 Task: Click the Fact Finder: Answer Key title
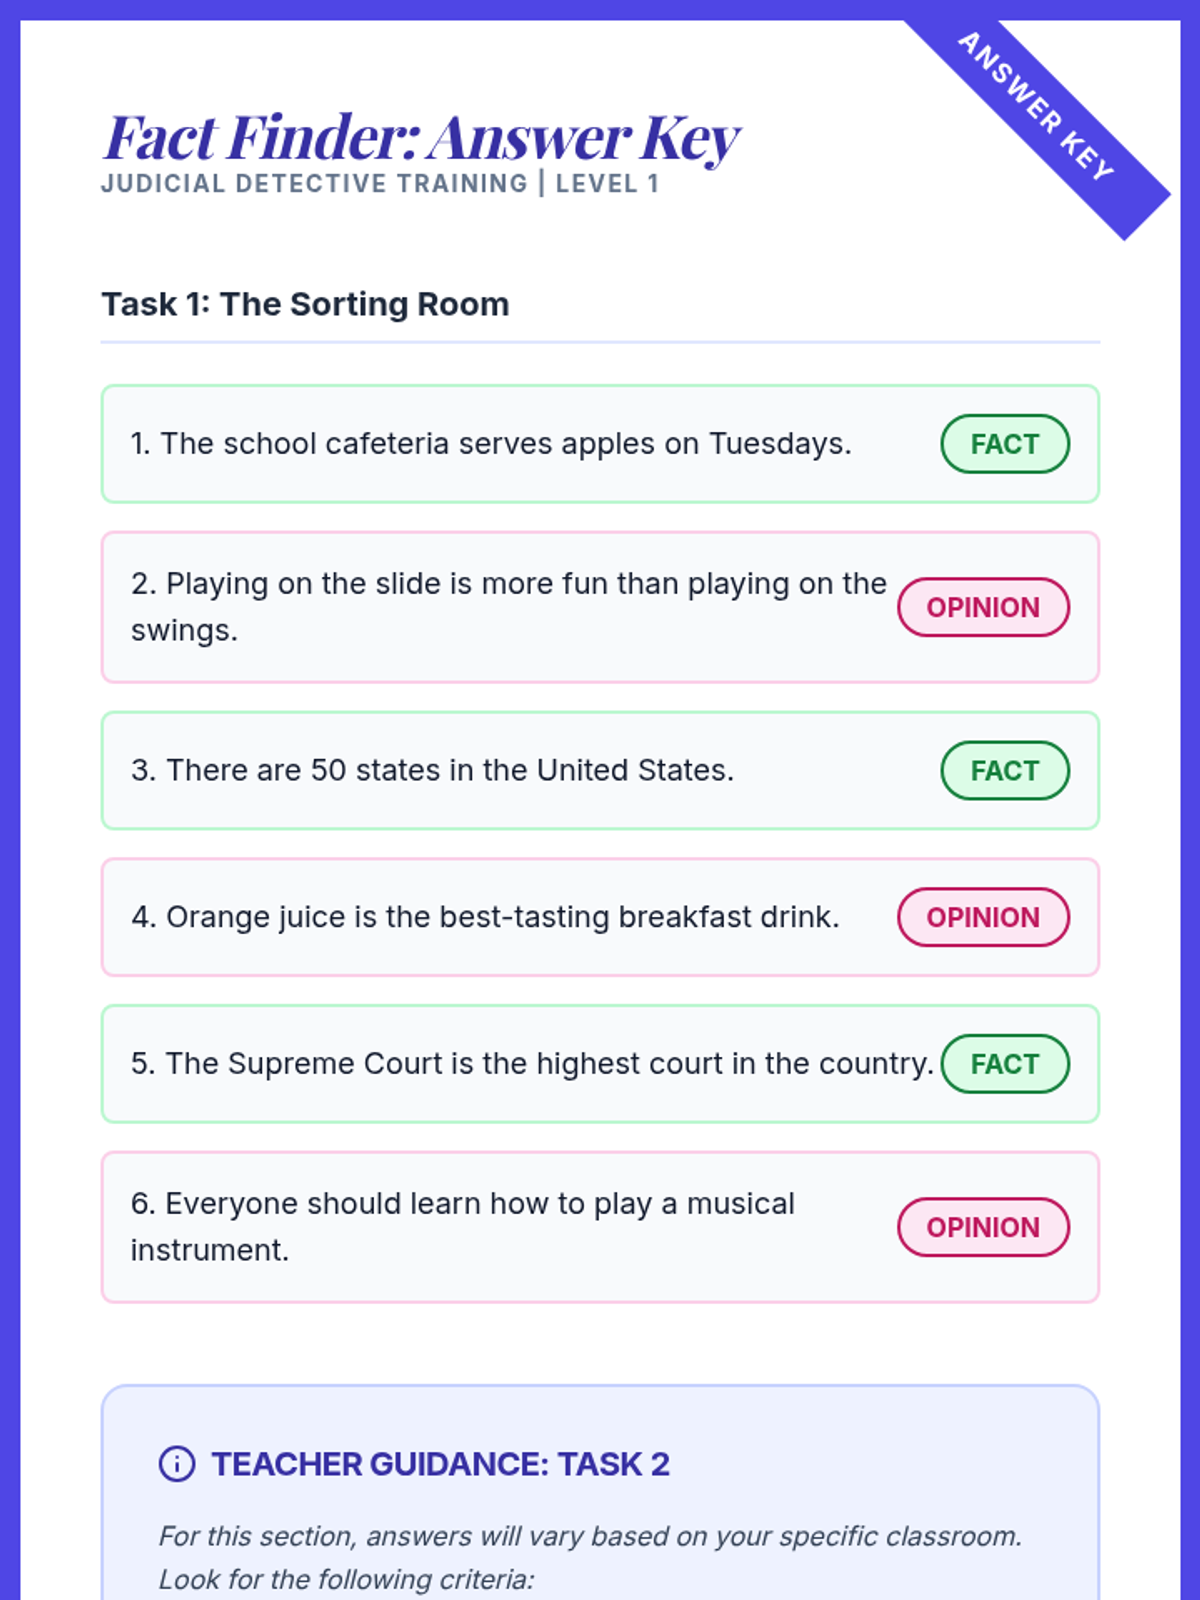tap(421, 137)
